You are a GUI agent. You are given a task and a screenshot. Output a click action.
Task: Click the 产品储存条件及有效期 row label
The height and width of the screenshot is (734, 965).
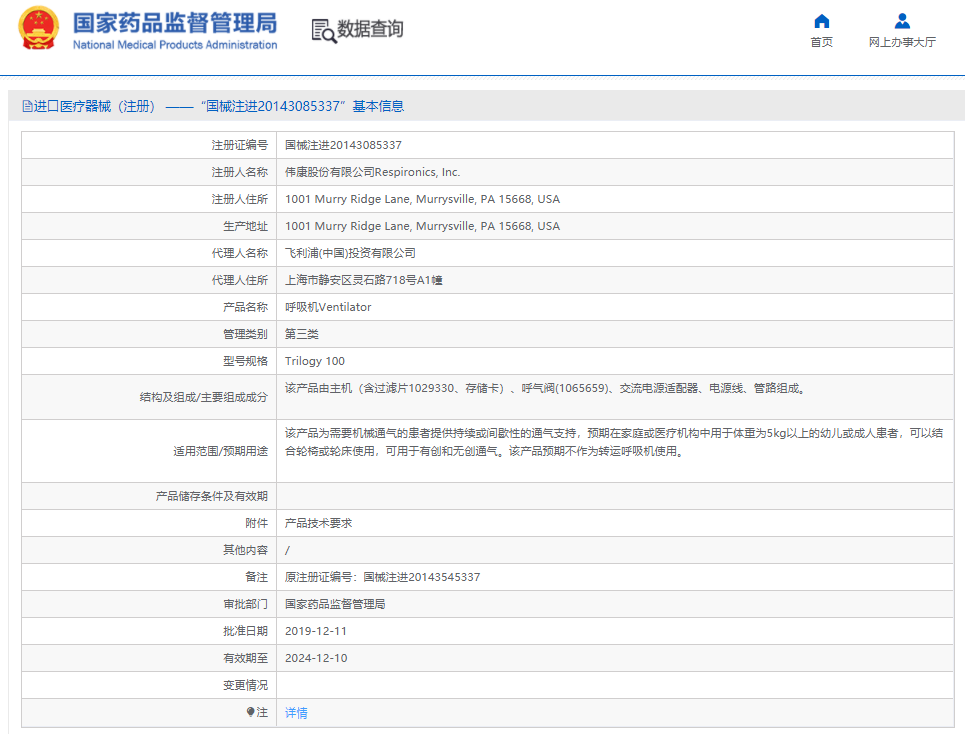pyautogui.click(x=212, y=496)
